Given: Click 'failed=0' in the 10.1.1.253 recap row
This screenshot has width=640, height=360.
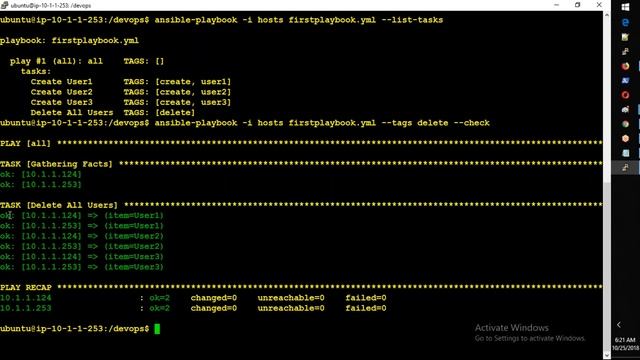Looking at the screenshot, I should point(366,308).
